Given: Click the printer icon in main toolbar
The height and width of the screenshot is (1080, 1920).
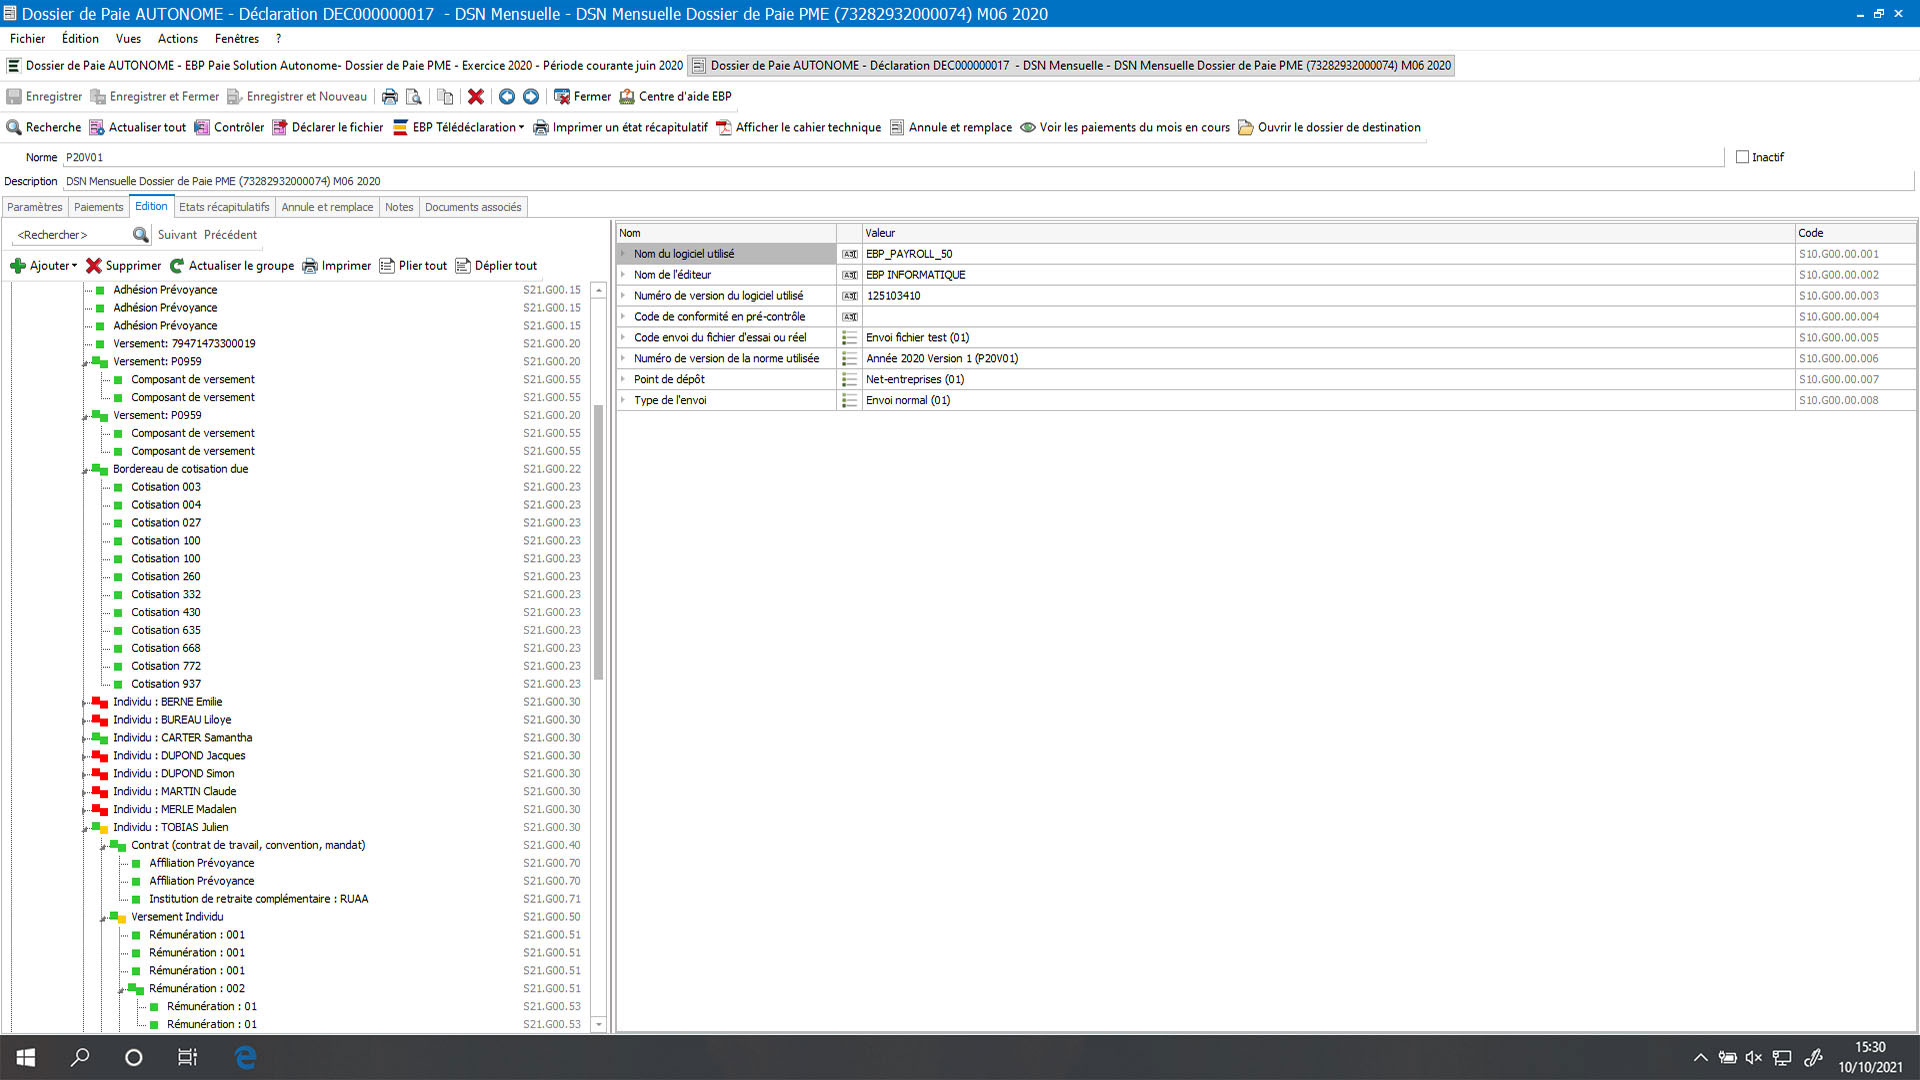Looking at the screenshot, I should pos(390,96).
